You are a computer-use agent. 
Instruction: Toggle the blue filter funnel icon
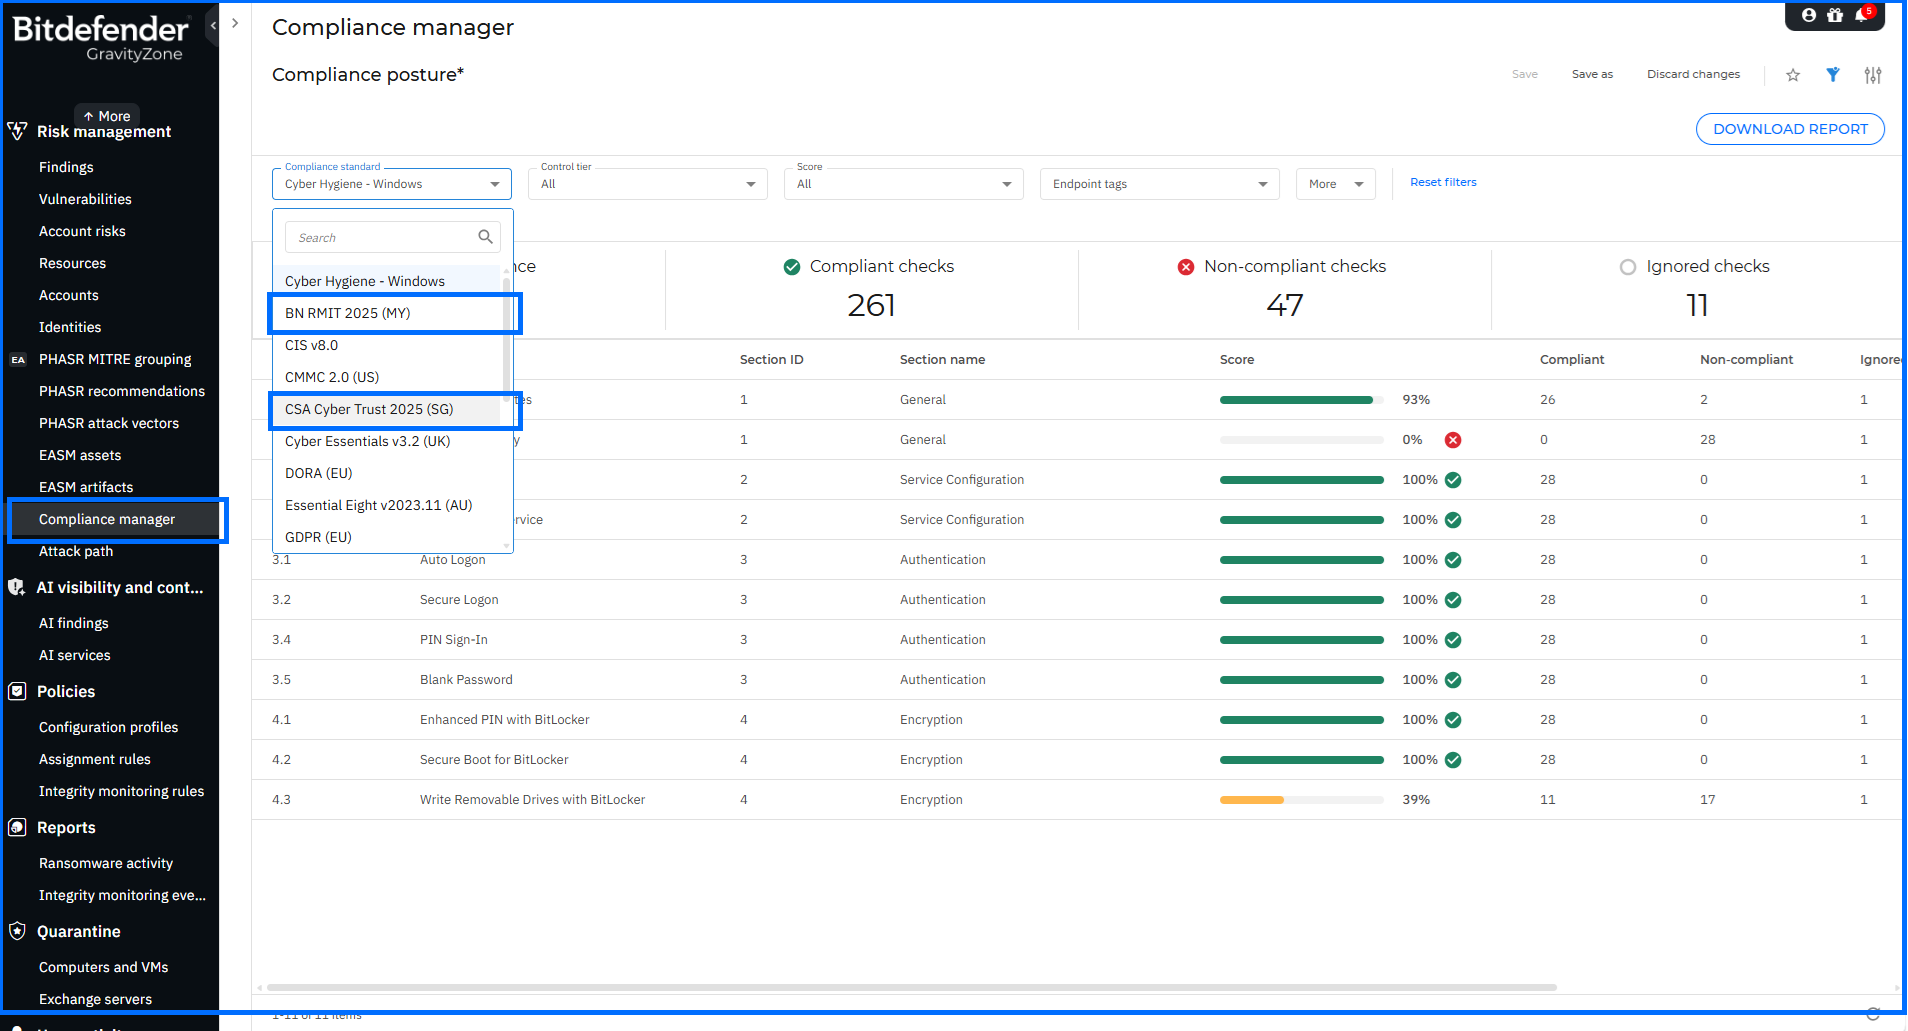tap(1833, 75)
